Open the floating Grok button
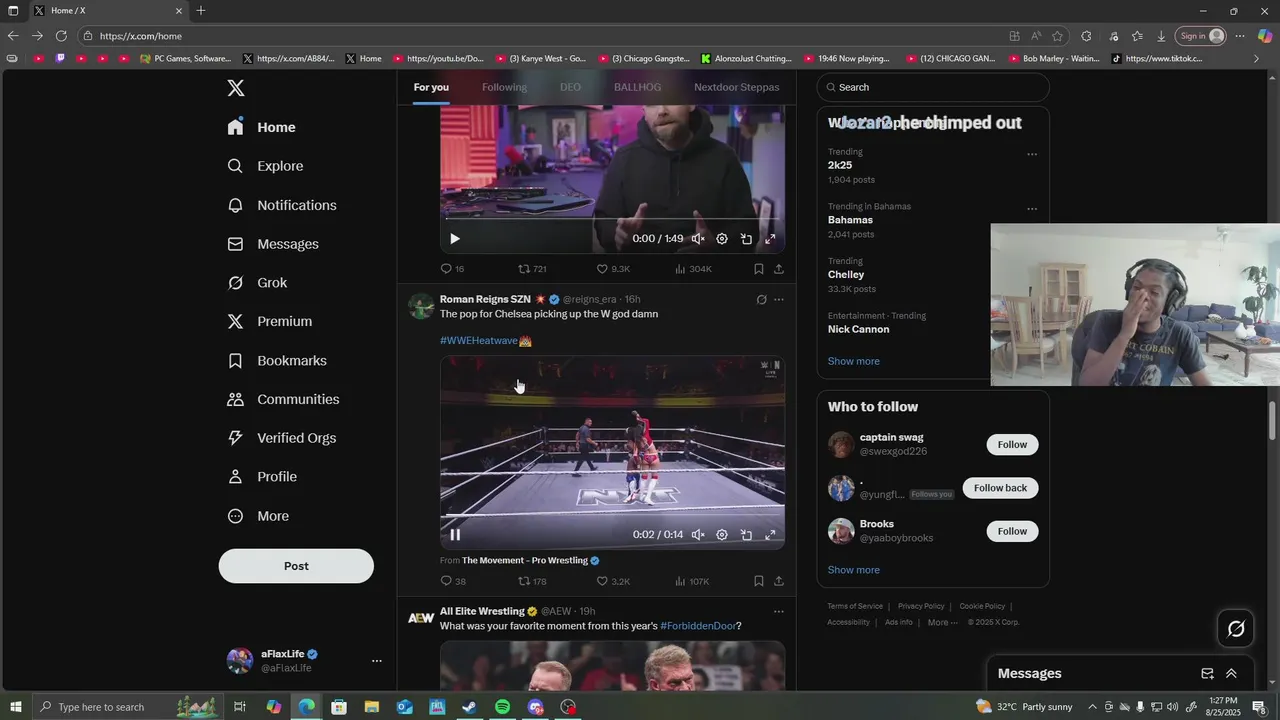This screenshot has height=720, width=1280. coord(1236,629)
